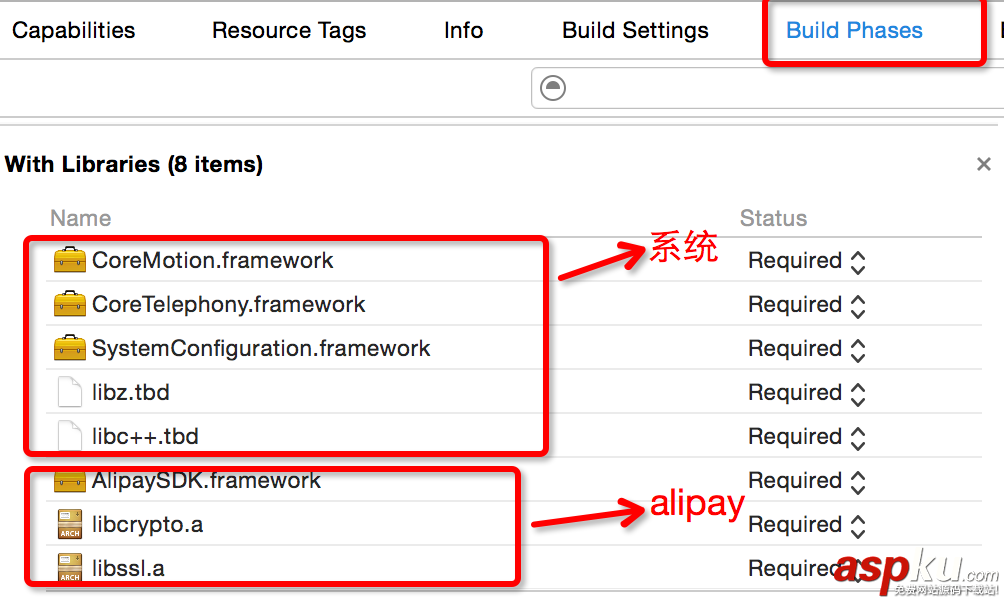1004x602 pixels.
Task: Open Required status dropdown for CoreMotion.framework
Action: [806, 261]
